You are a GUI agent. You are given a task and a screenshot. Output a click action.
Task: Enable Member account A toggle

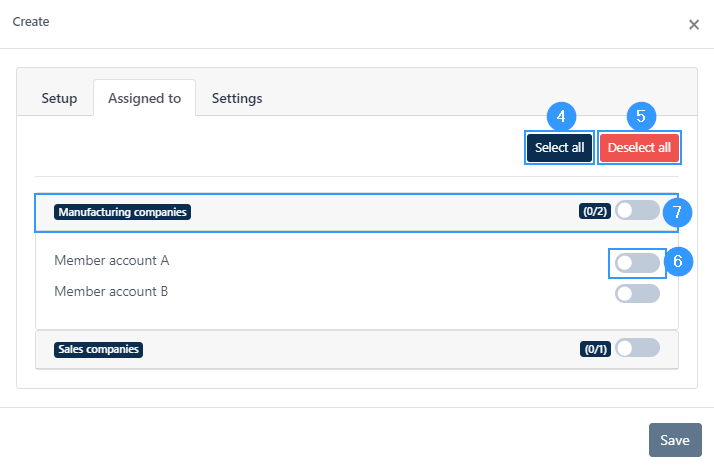[637, 263]
